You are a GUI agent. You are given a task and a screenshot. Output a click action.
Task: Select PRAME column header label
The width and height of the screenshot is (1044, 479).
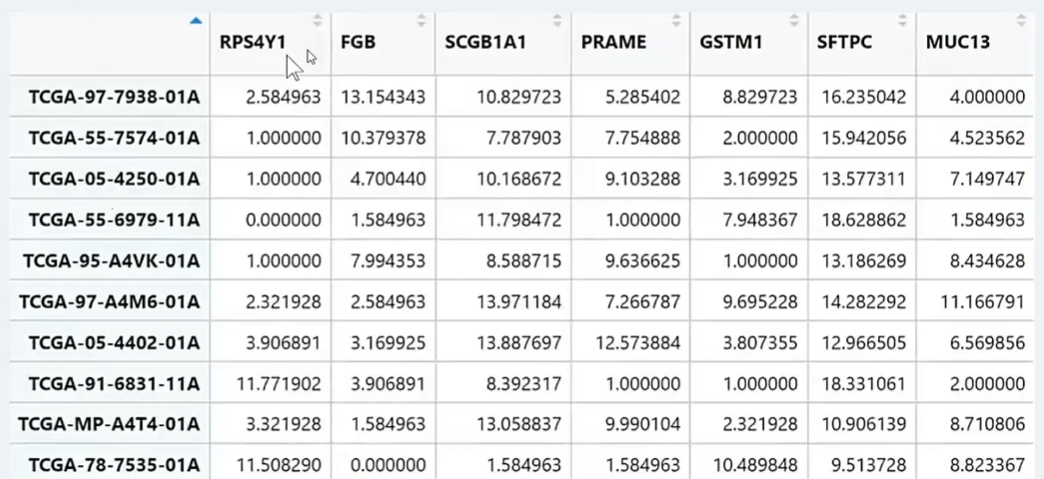click(x=613, y=42)
